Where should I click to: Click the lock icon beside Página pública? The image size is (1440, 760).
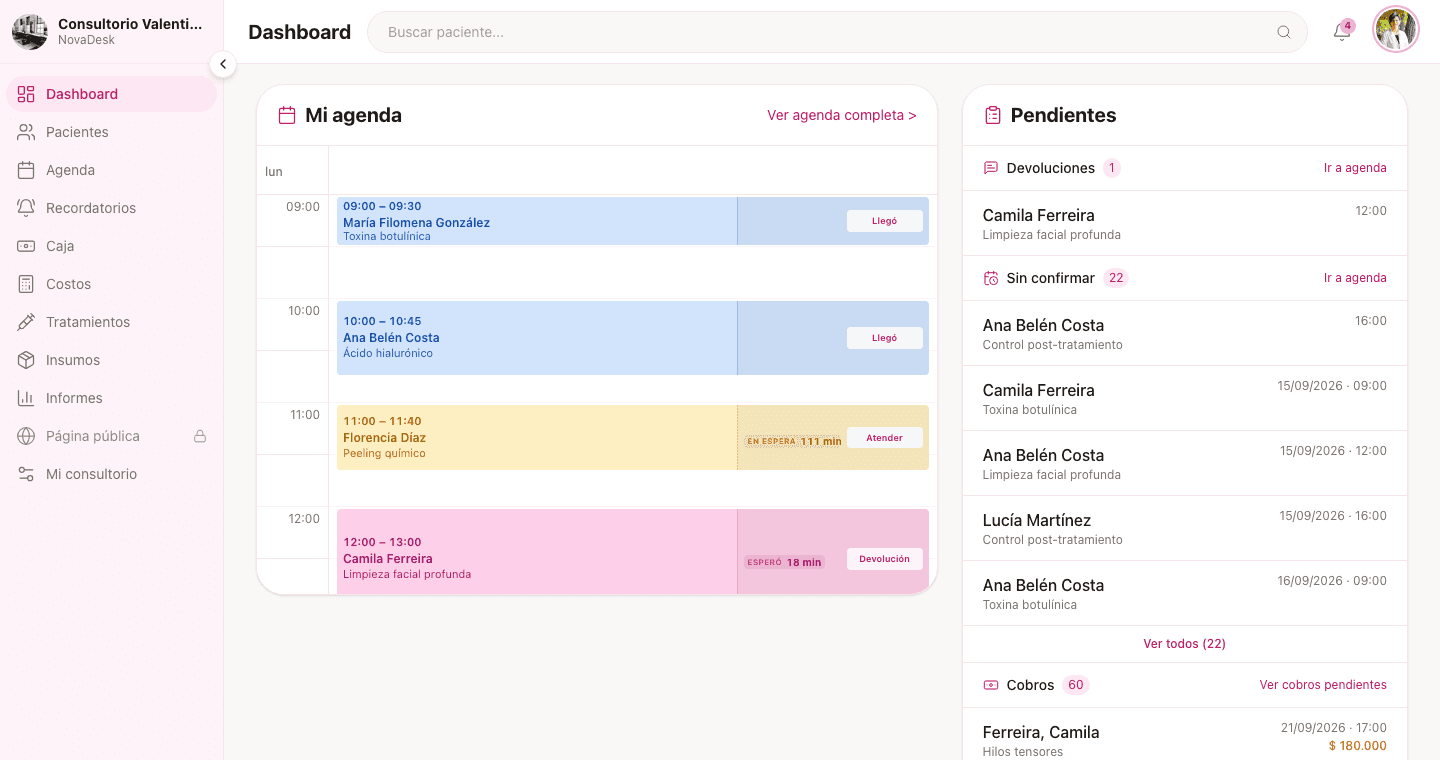[200, 436]
